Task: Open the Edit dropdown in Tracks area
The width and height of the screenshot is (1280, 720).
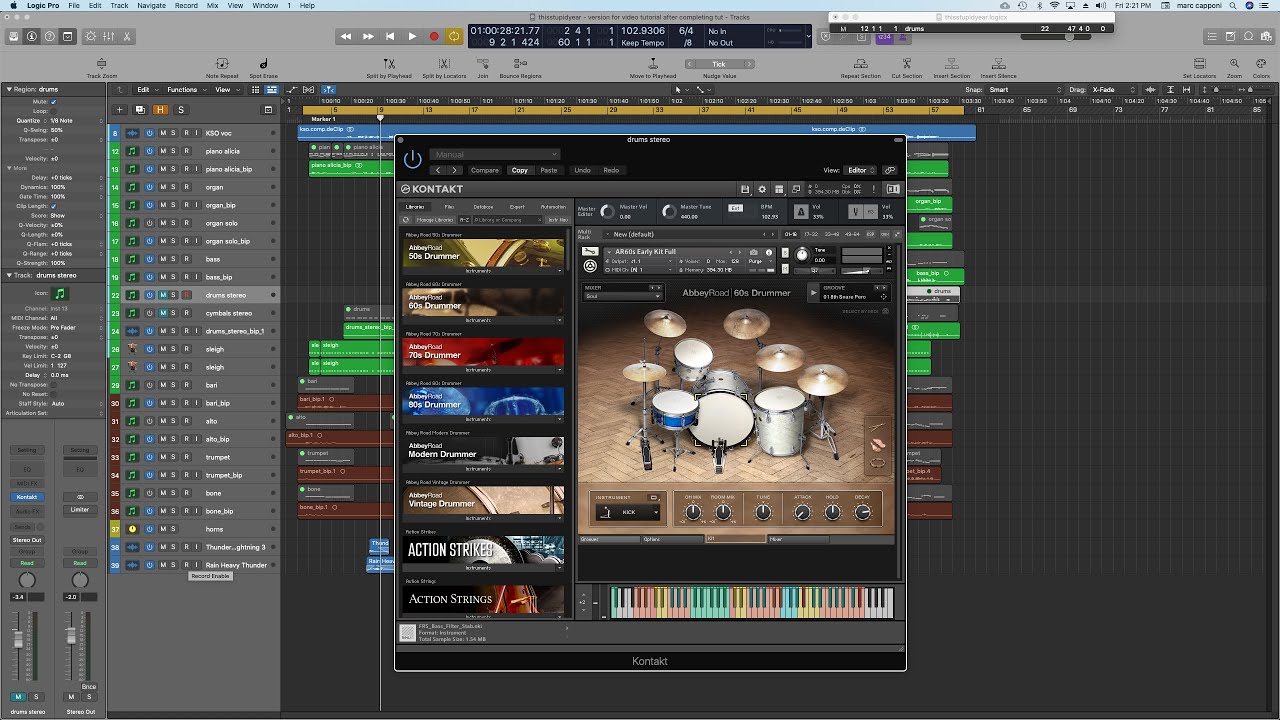Action: coord(146,90)
